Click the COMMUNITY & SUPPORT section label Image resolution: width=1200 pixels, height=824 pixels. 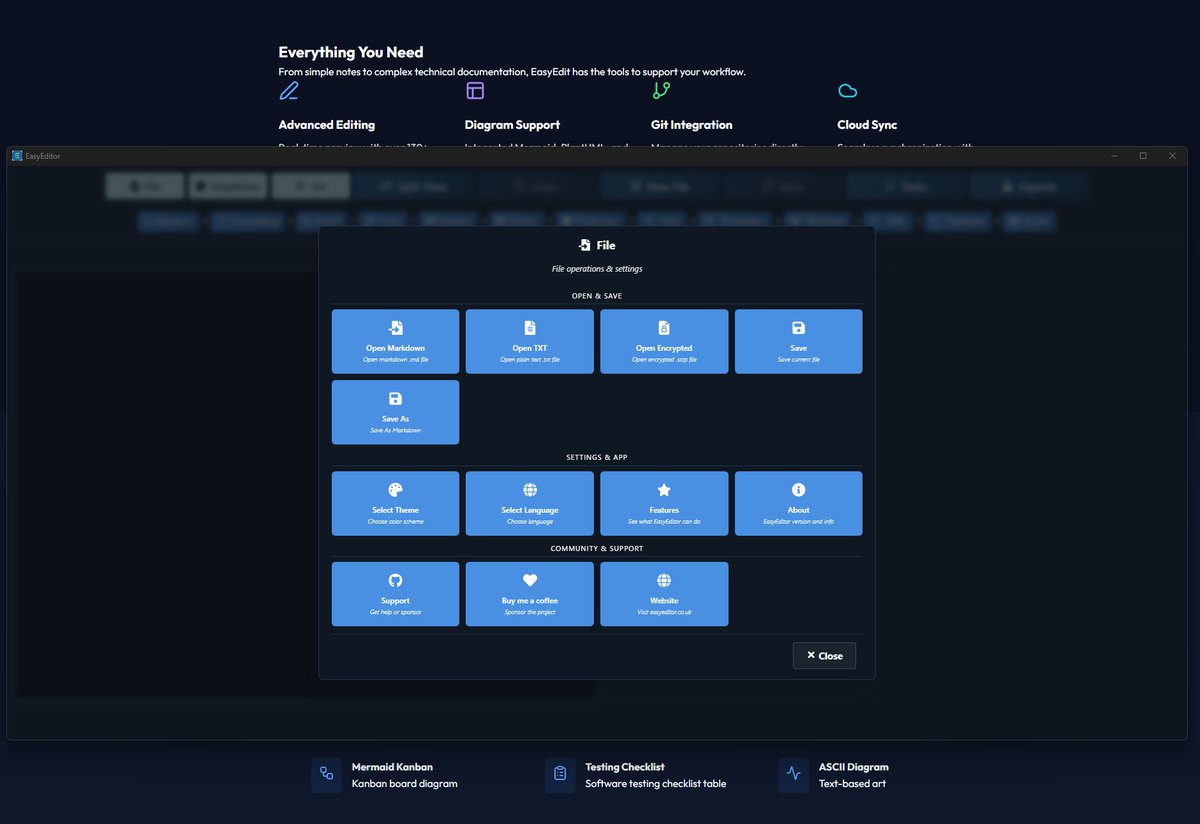coord(597,548)
